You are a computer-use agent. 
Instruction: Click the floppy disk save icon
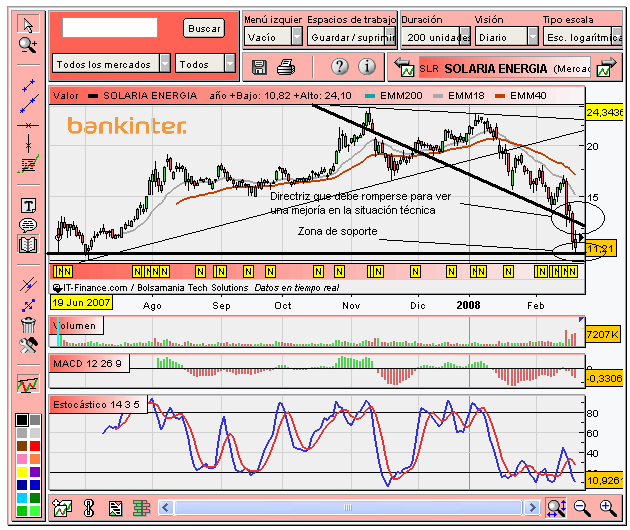tap(259, 67)
